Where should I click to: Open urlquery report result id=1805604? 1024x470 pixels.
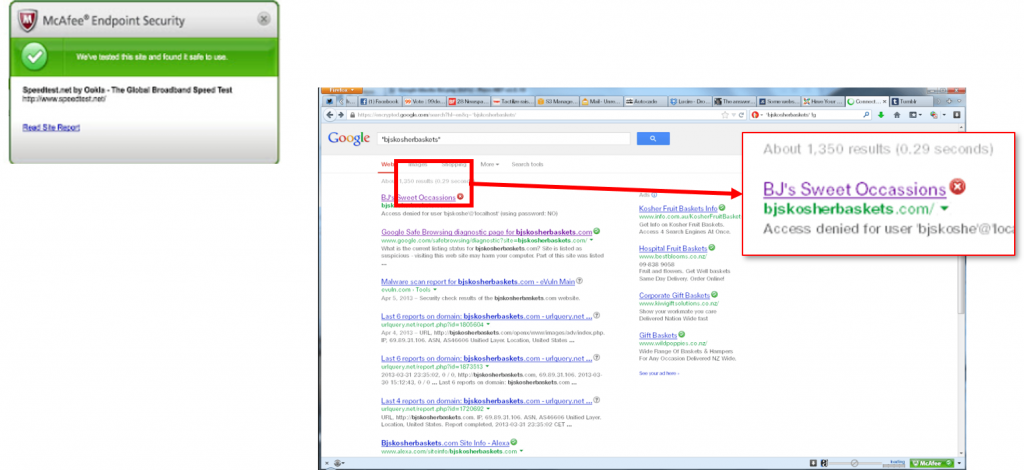(487, 316)
